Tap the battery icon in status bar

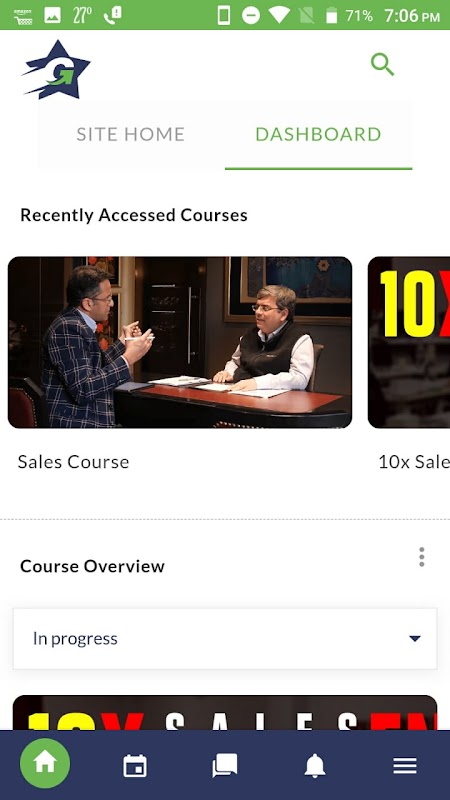click(332, 15)
